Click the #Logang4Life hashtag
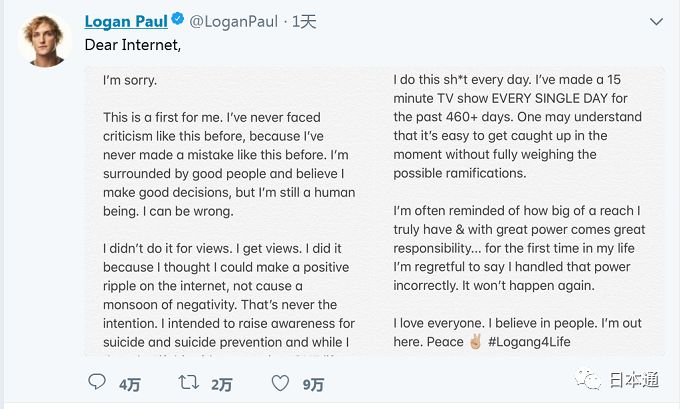The height and width of the screenshot is (409, 680). [x=536, y=341]
